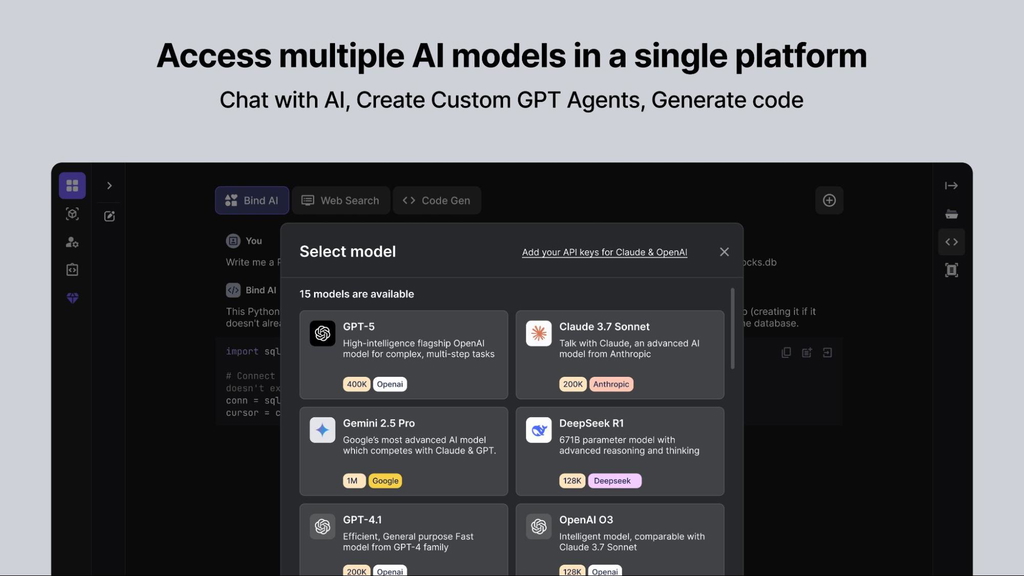
Task: Open the dashboard grid icon in sidebar
Action: 72,186
